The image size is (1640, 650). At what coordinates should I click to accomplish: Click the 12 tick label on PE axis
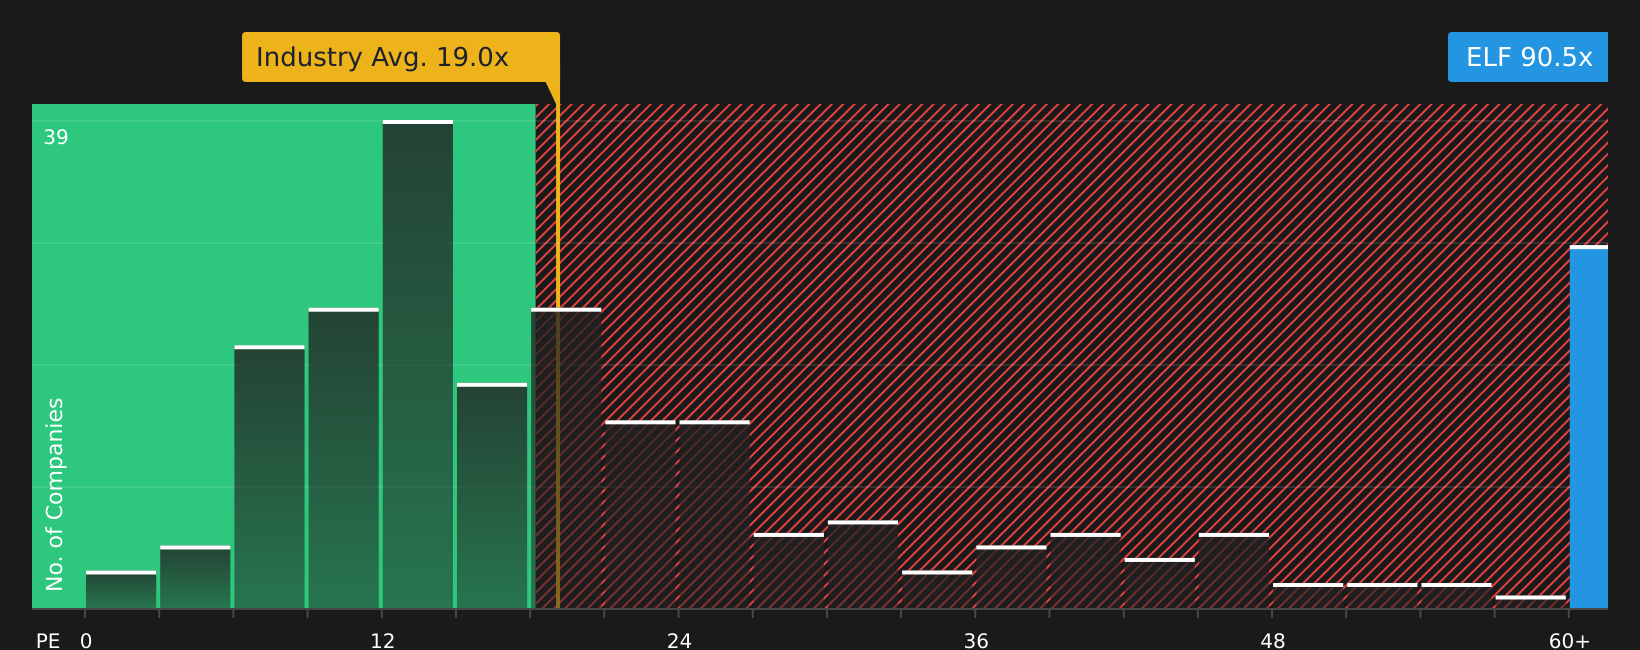(x=383, y=641)
